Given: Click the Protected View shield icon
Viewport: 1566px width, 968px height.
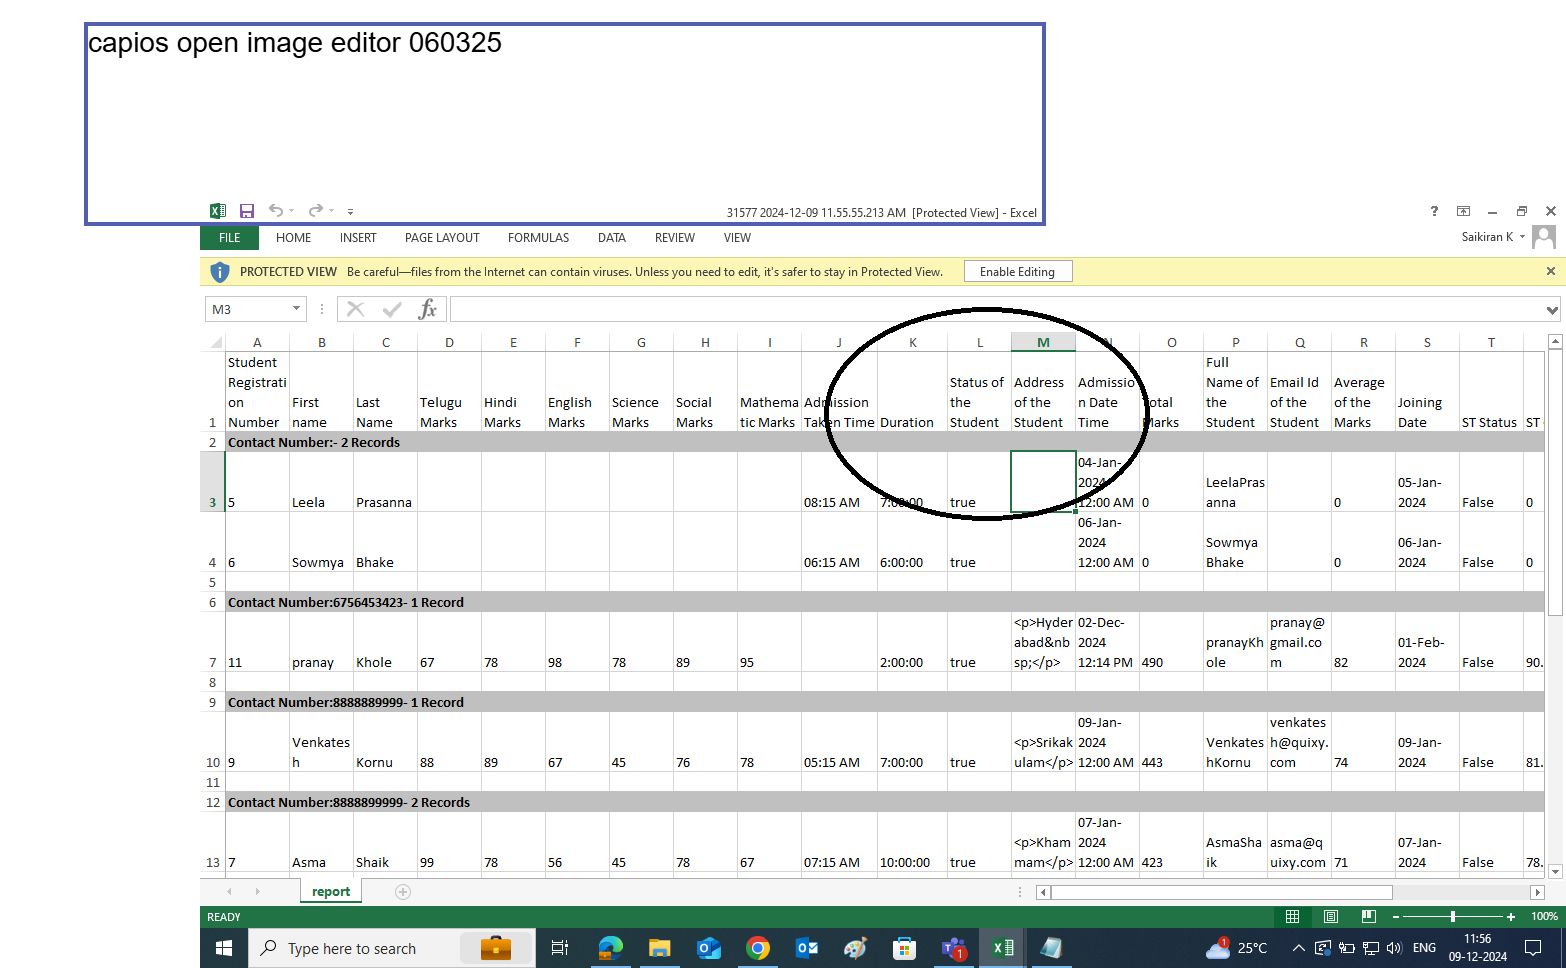Looking at the screenshot, I should 220,272.
